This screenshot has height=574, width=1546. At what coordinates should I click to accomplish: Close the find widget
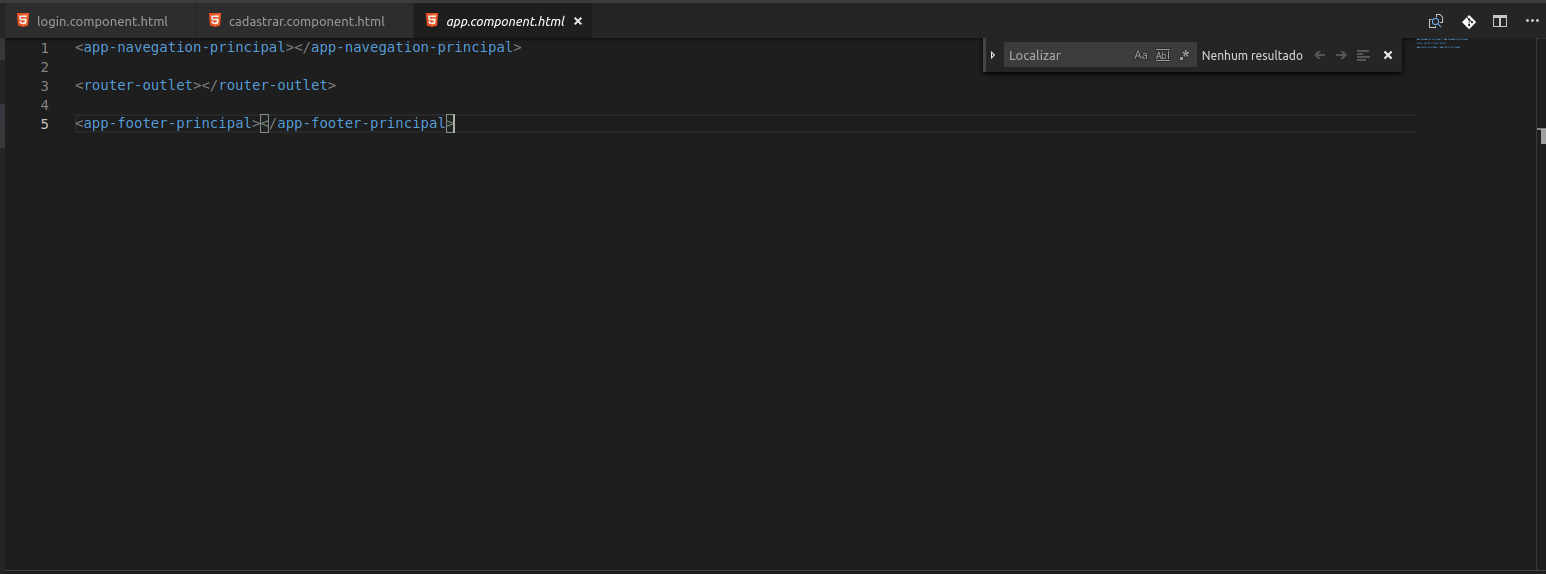[x=1388, y=55]
